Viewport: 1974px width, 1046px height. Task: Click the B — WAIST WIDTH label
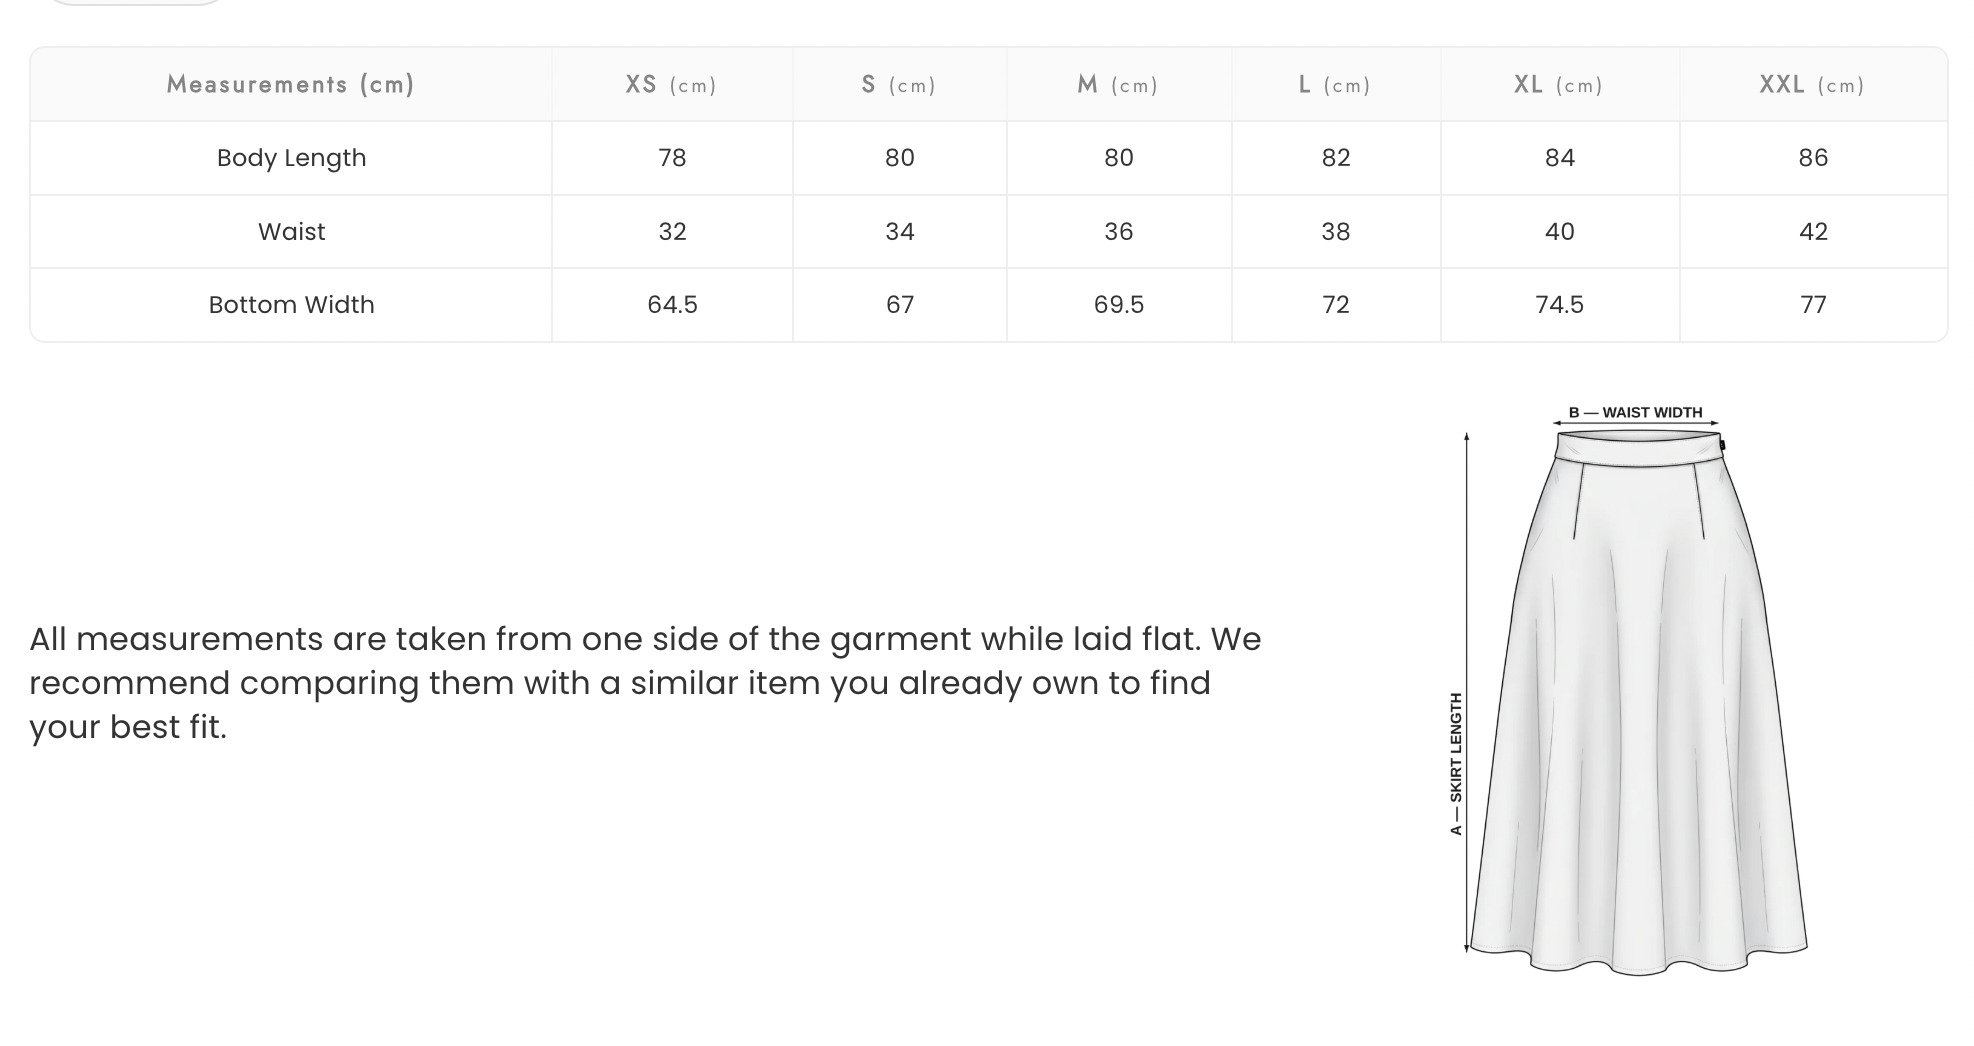1635,412
